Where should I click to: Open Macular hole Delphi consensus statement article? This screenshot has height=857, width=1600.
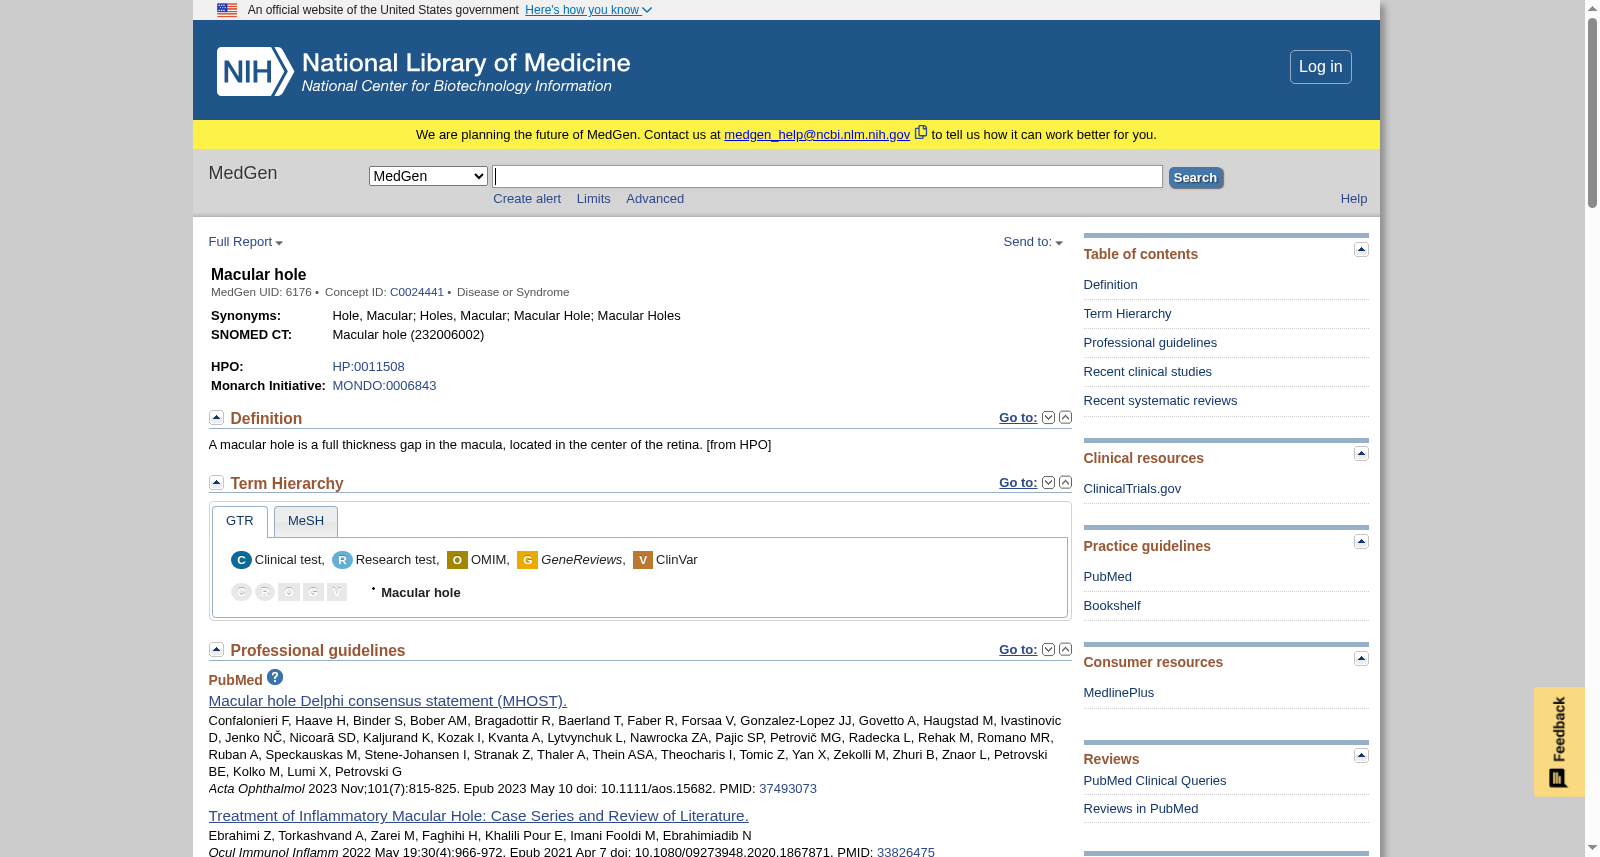click(x=387, y=701)
